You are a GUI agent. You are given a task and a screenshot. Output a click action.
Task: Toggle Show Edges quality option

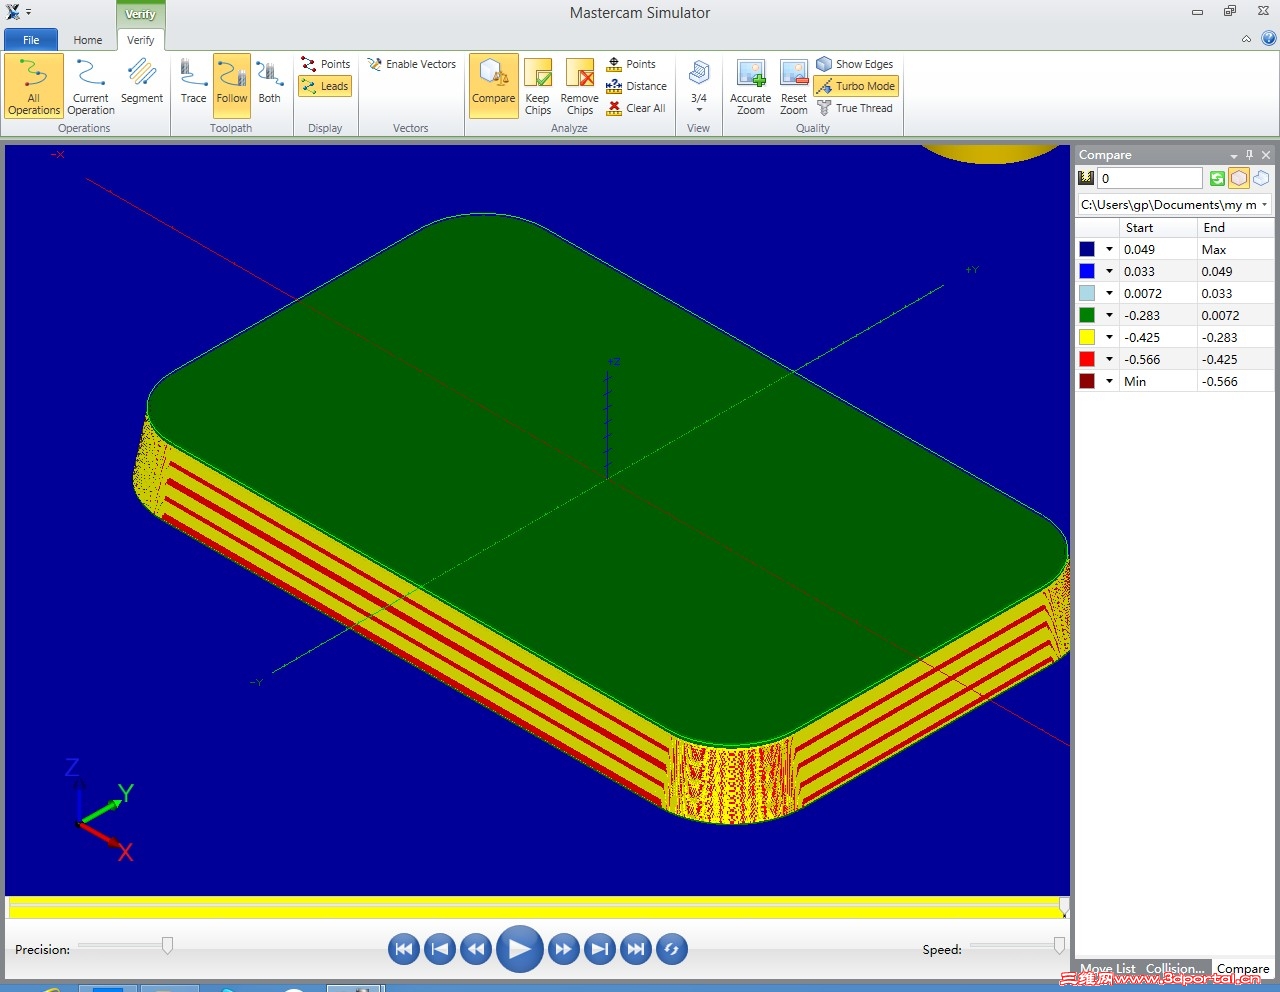pyautogui.click(x=855, y=64)
